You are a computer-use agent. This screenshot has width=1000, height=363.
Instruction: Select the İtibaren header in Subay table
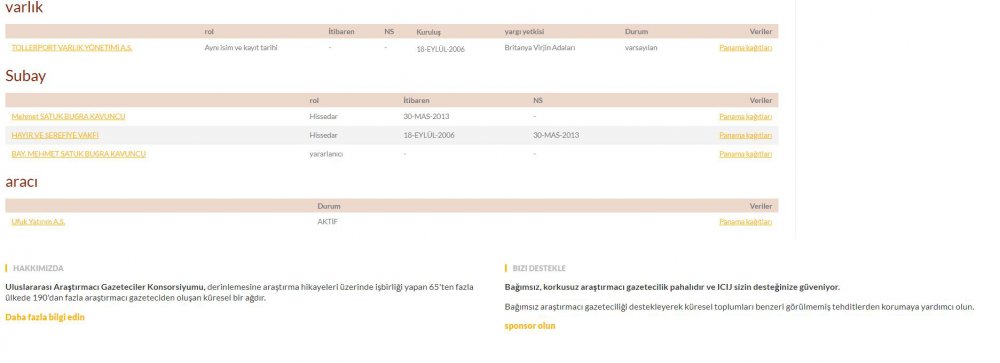416,101
